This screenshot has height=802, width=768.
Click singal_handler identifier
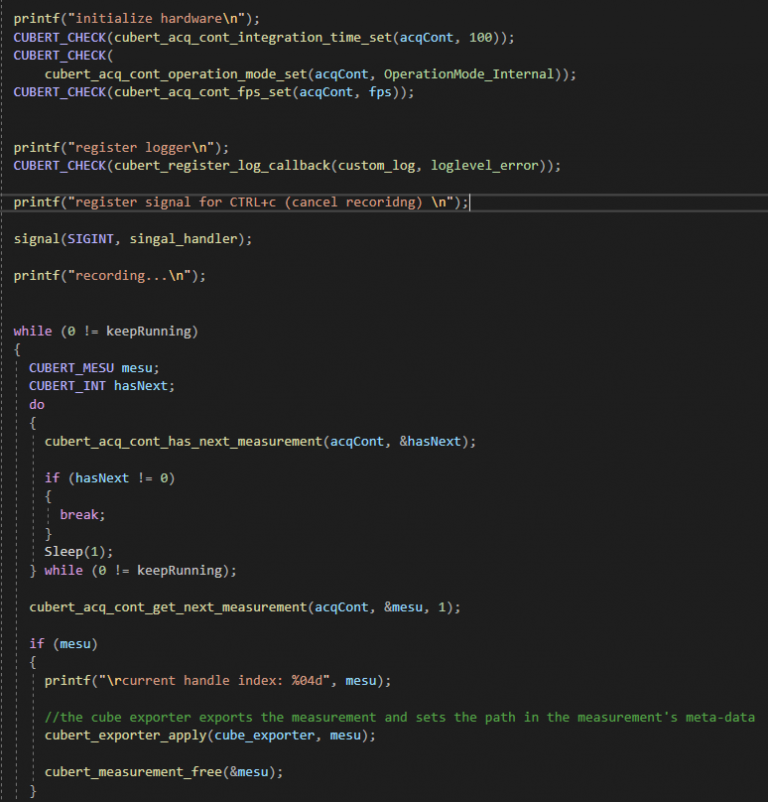[183, 239]
